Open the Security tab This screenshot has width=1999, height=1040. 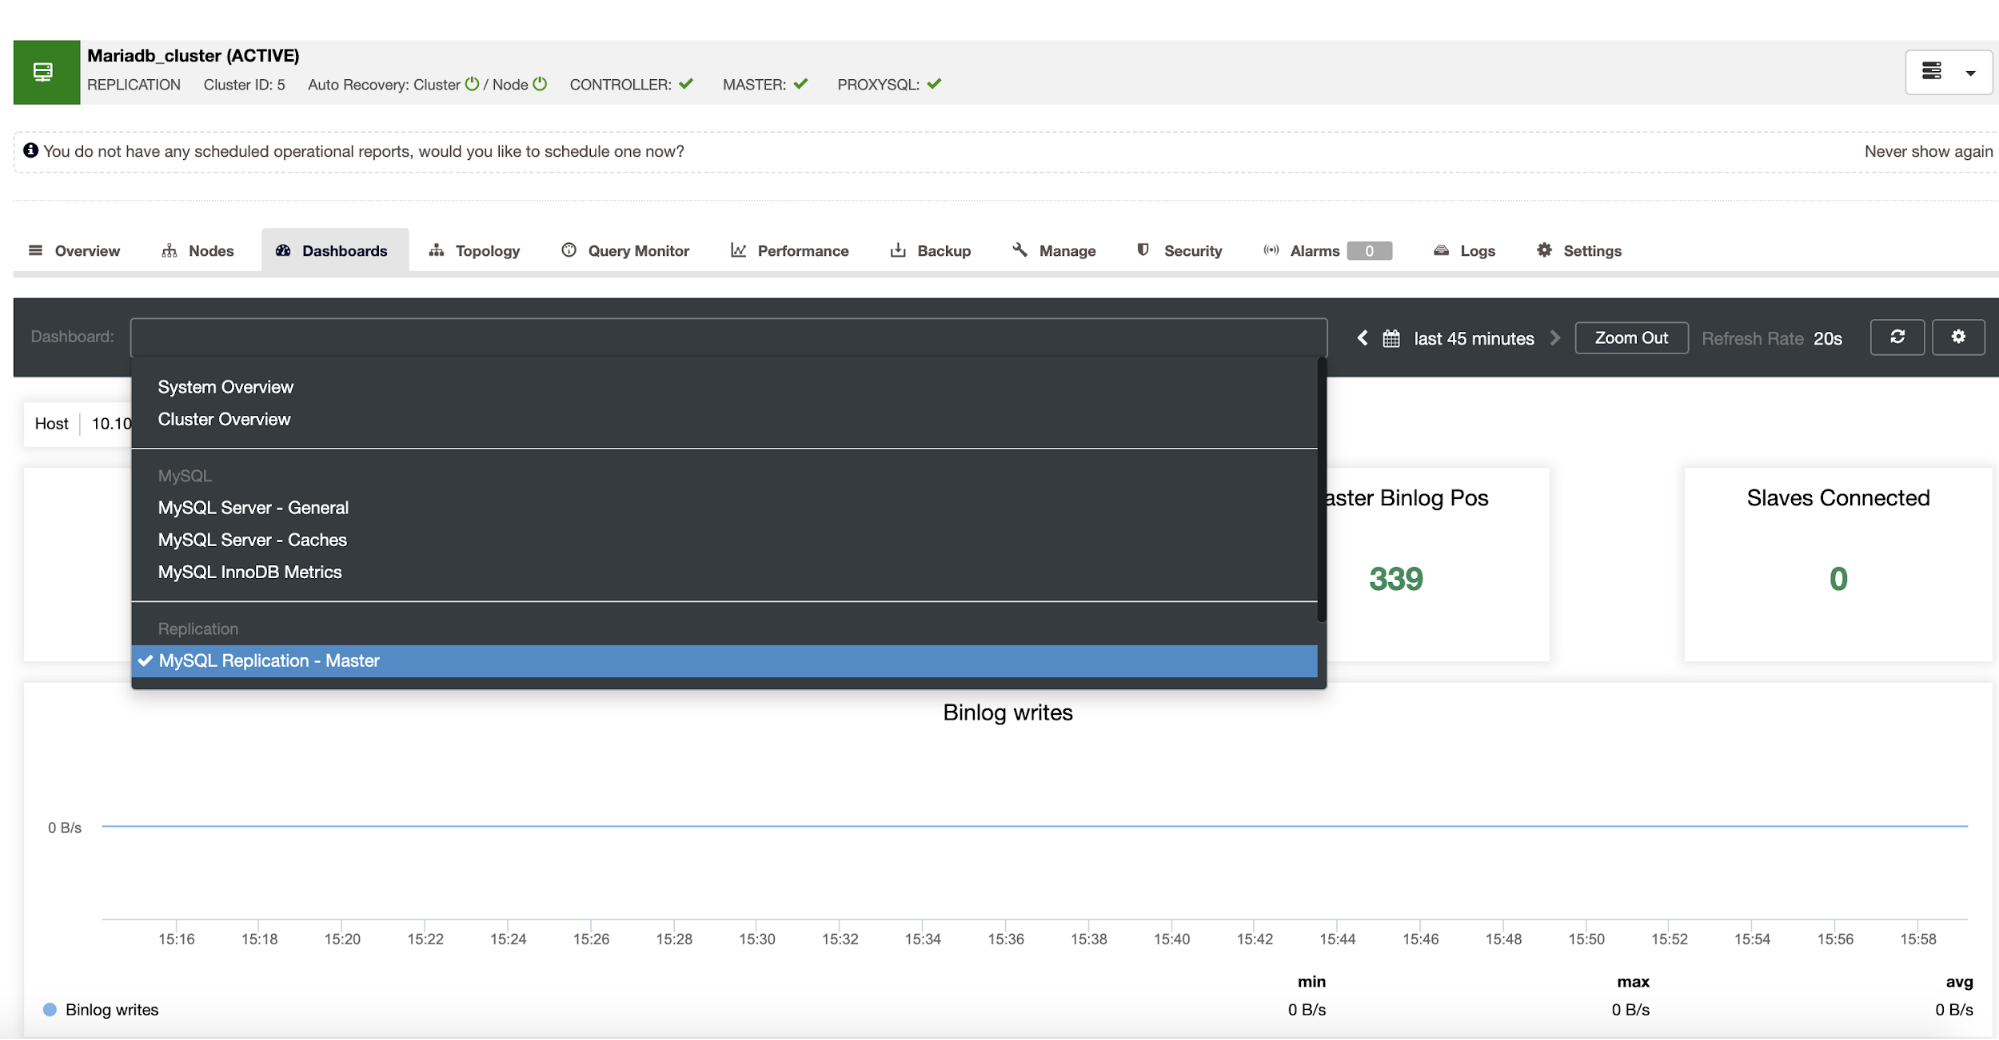tap(1180, 251)
